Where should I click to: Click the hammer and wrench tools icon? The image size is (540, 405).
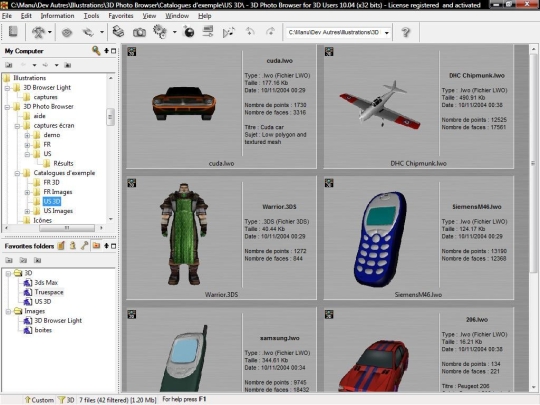(x=38, y=32)
